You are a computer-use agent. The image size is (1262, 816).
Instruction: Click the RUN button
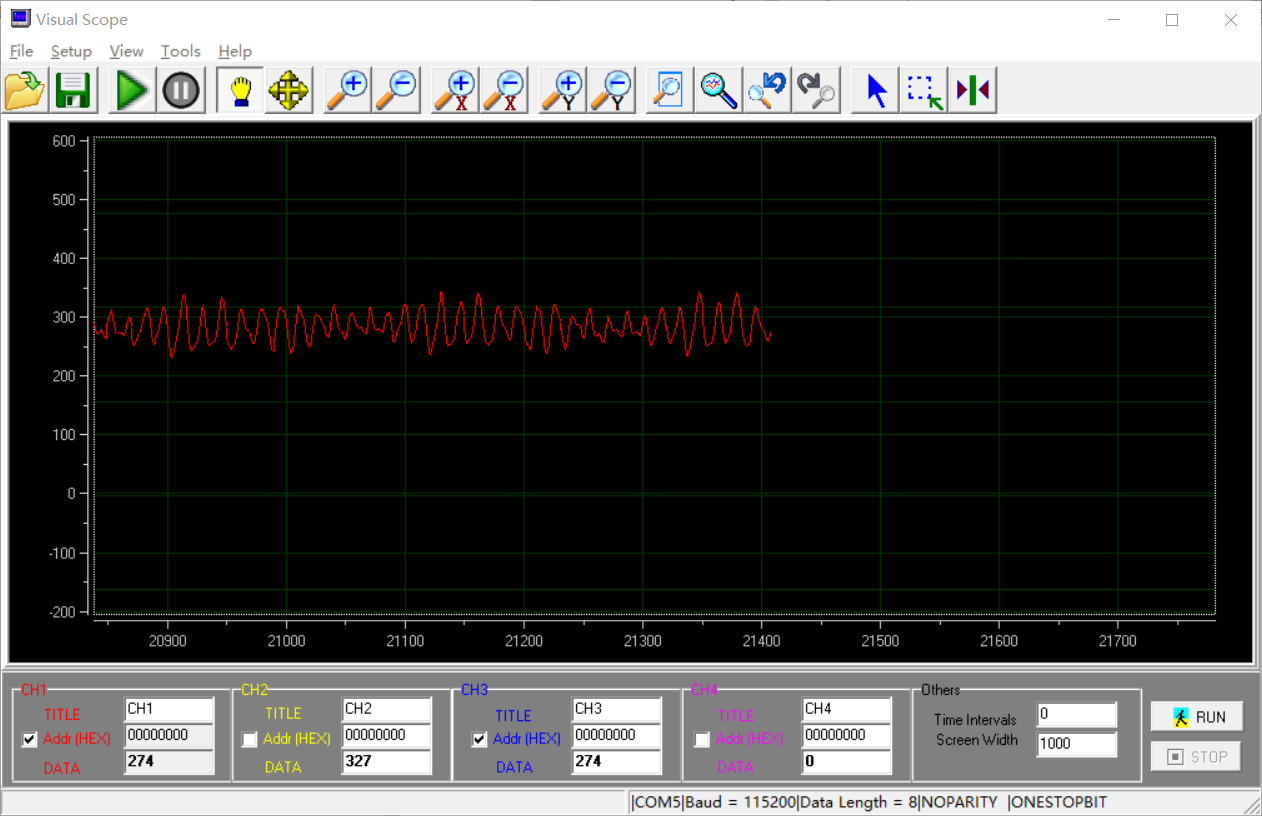pyautogui.click(x=1196, y=717)
